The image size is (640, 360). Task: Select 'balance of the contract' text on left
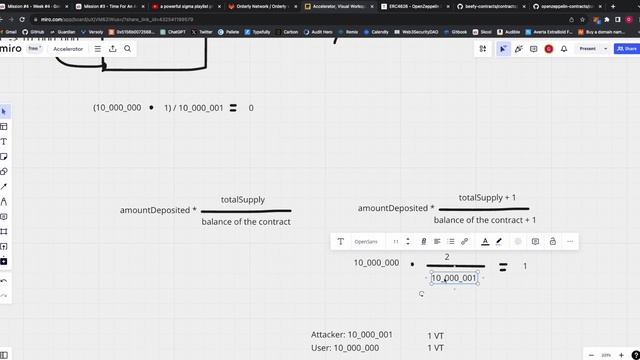tap(246, 222)
